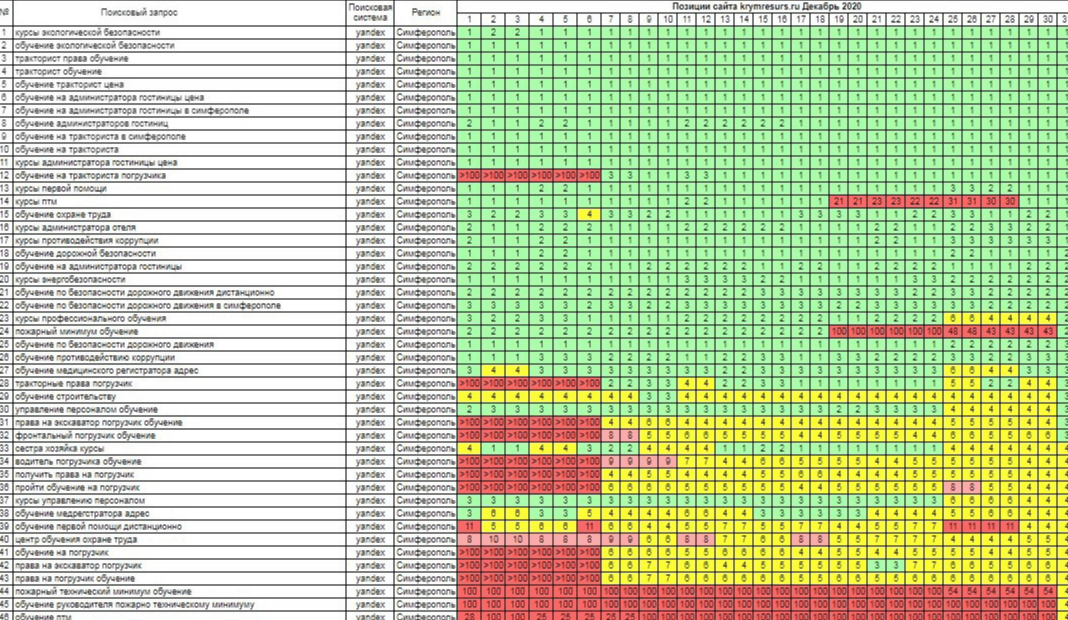Click day 12 column header

tap(706, 19)
